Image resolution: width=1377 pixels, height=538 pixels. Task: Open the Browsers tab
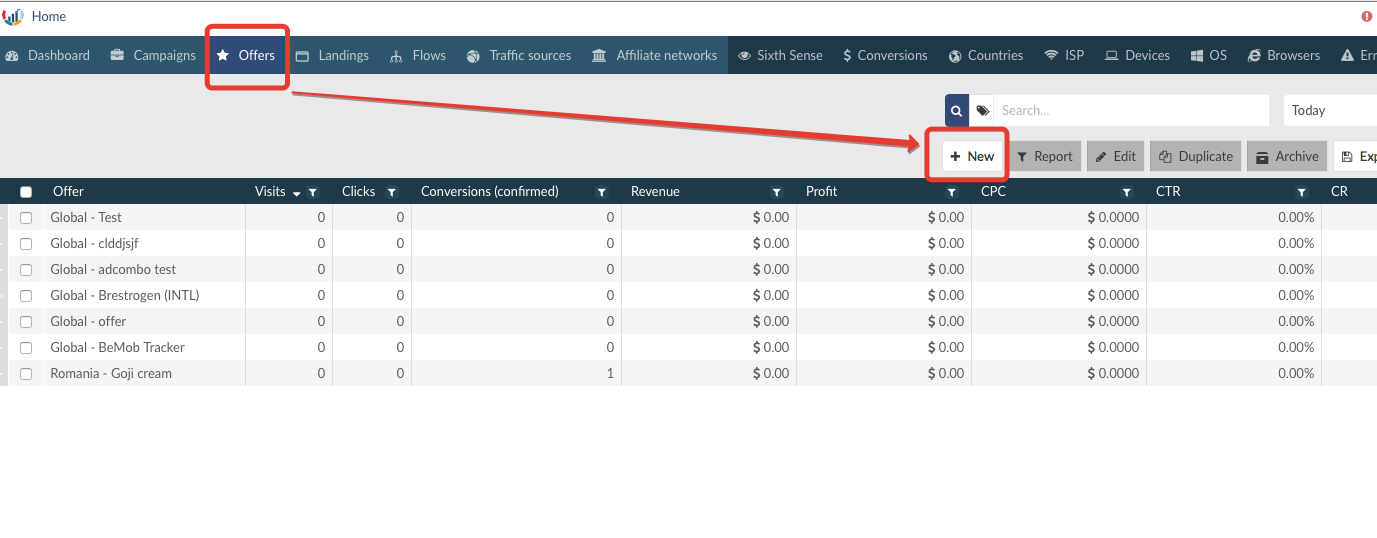tap(1284, 56)
